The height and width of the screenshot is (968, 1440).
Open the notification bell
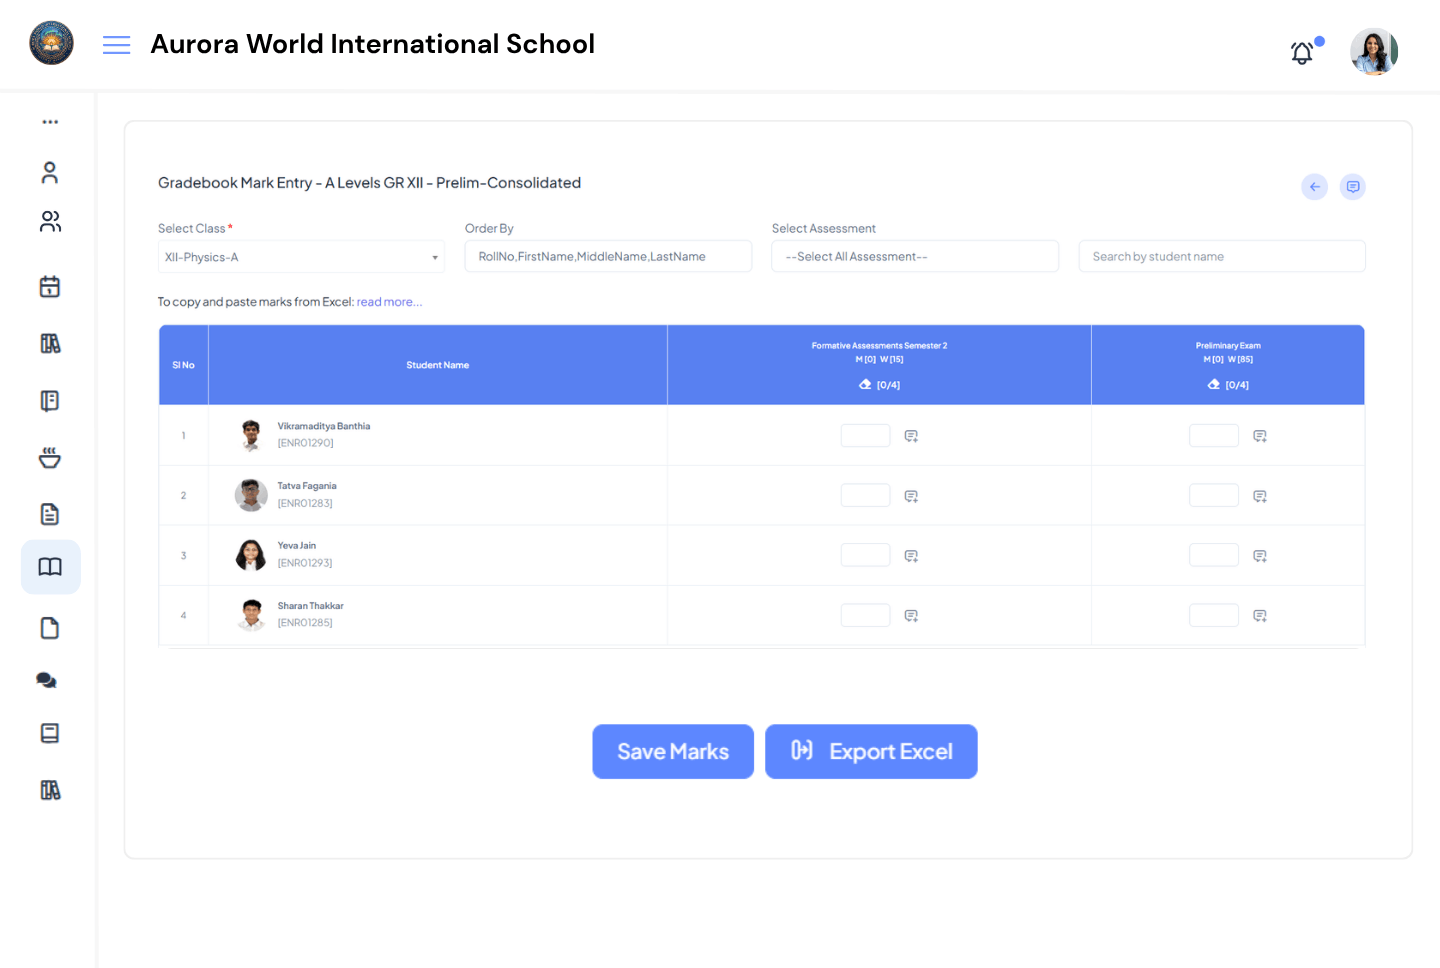[1302, 52]
